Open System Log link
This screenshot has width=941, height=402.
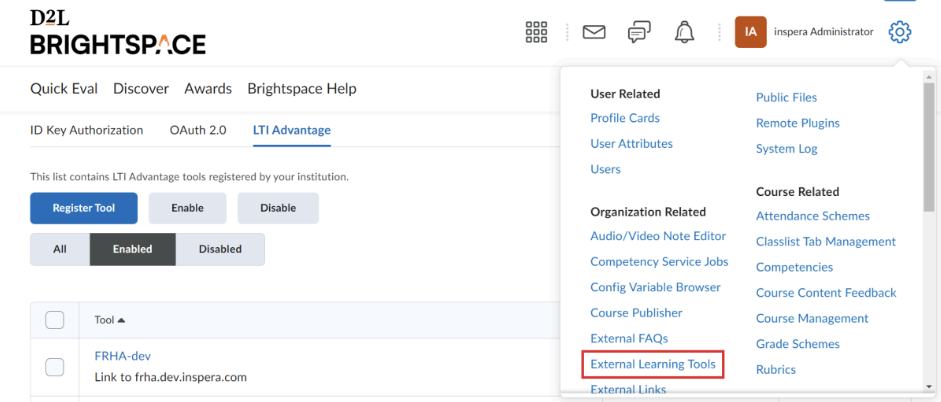click(x=787, y=149)
